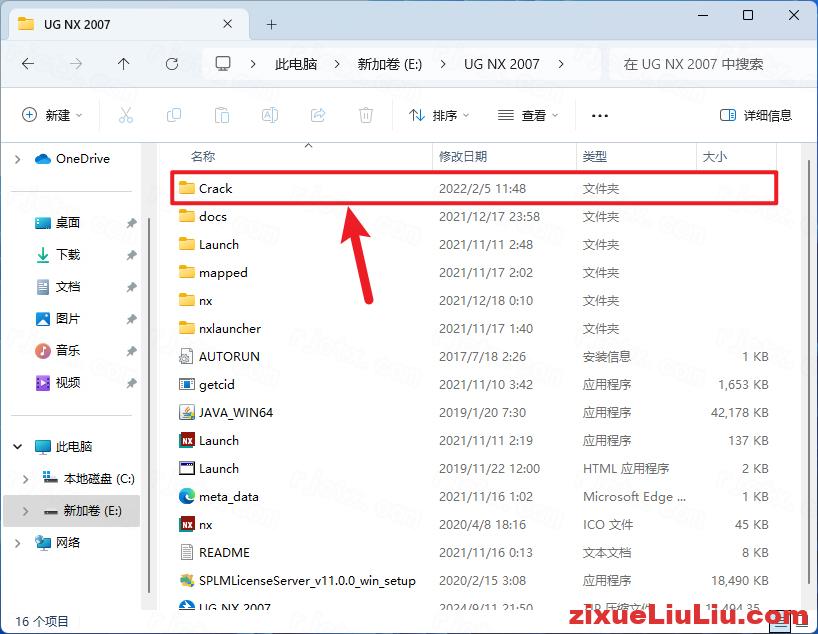The height and width of the screenshot is (634, 818).
Task: Click the Copy icon in toolbar
Action: tap(174, 115)
